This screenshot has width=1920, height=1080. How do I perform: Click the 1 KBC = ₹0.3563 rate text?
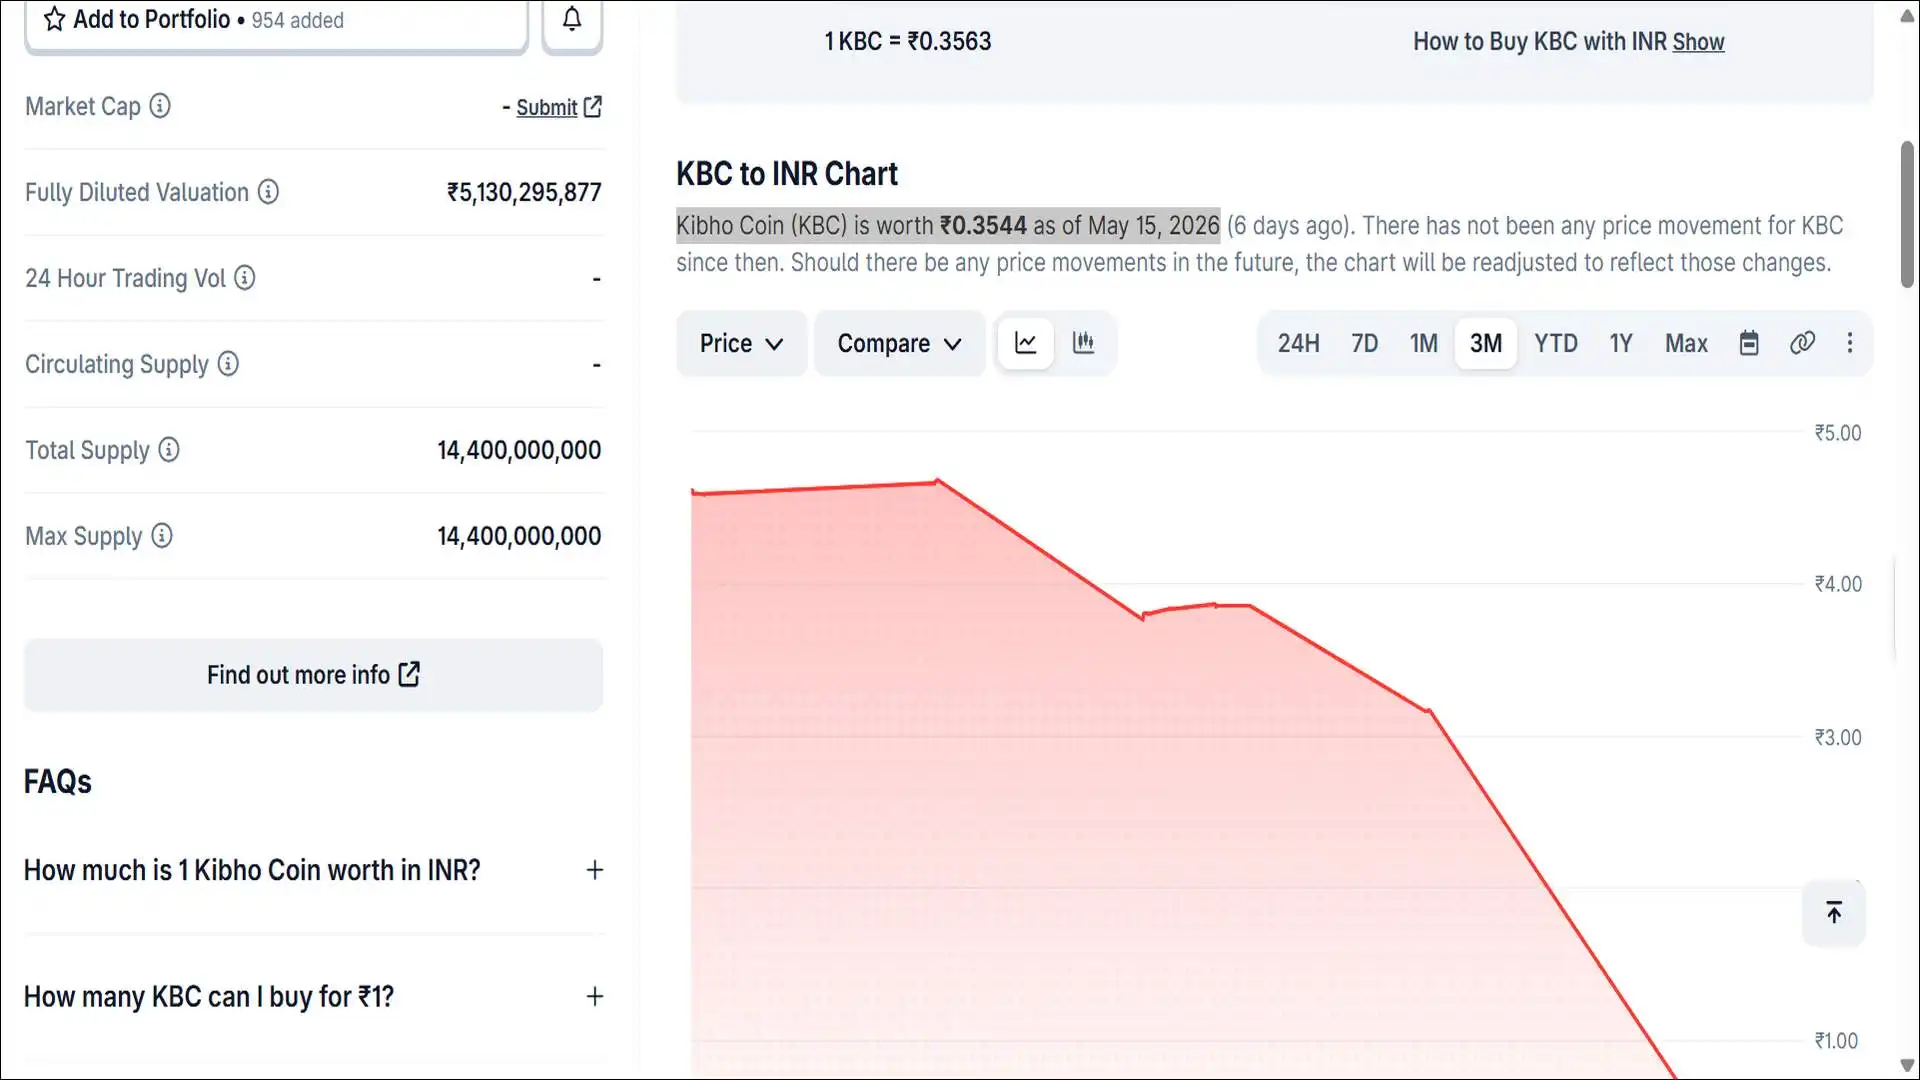[907, 42]
